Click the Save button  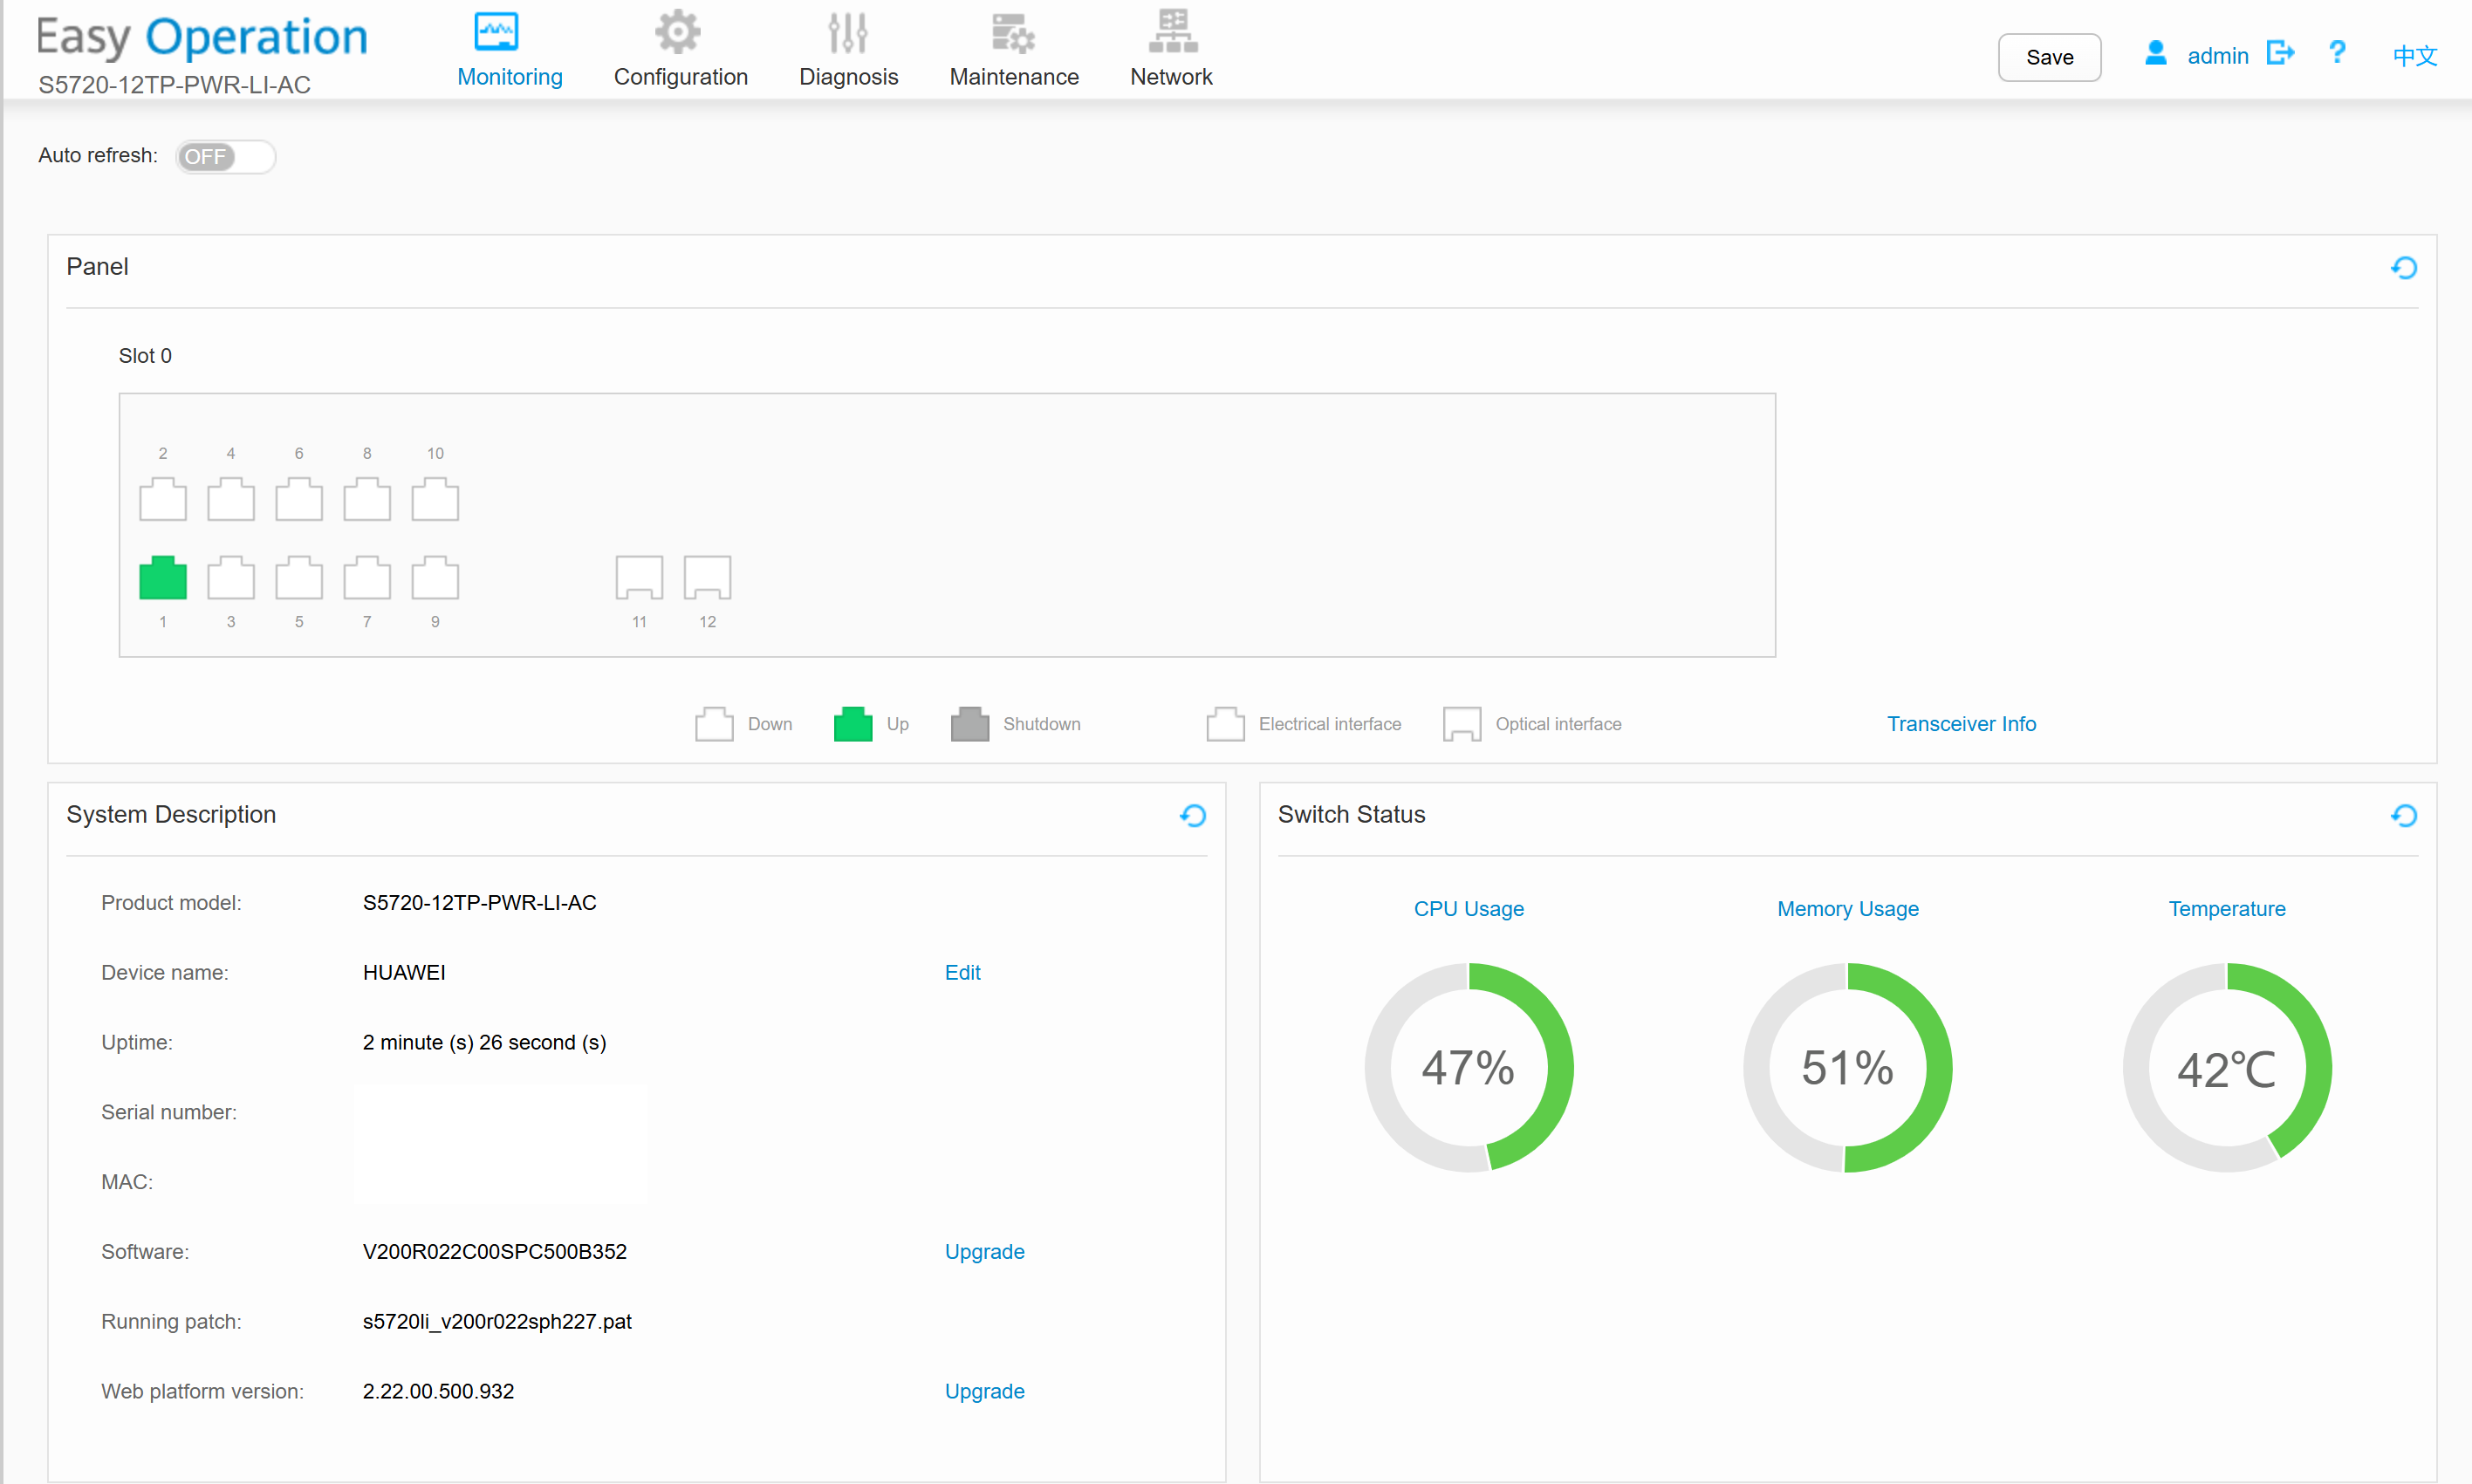click(2048, 57)
